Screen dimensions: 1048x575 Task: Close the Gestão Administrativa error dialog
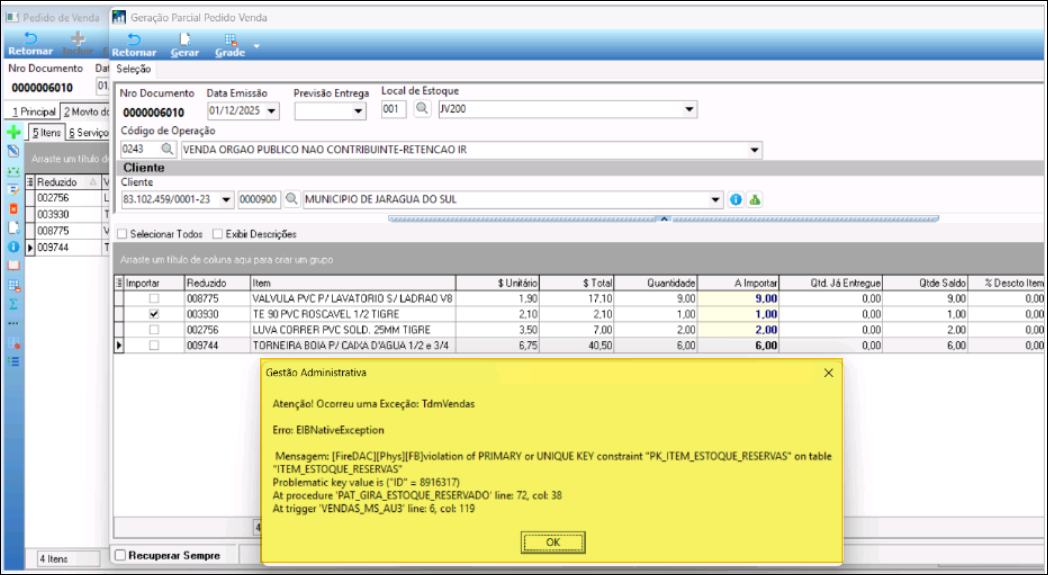pos(828,372)
